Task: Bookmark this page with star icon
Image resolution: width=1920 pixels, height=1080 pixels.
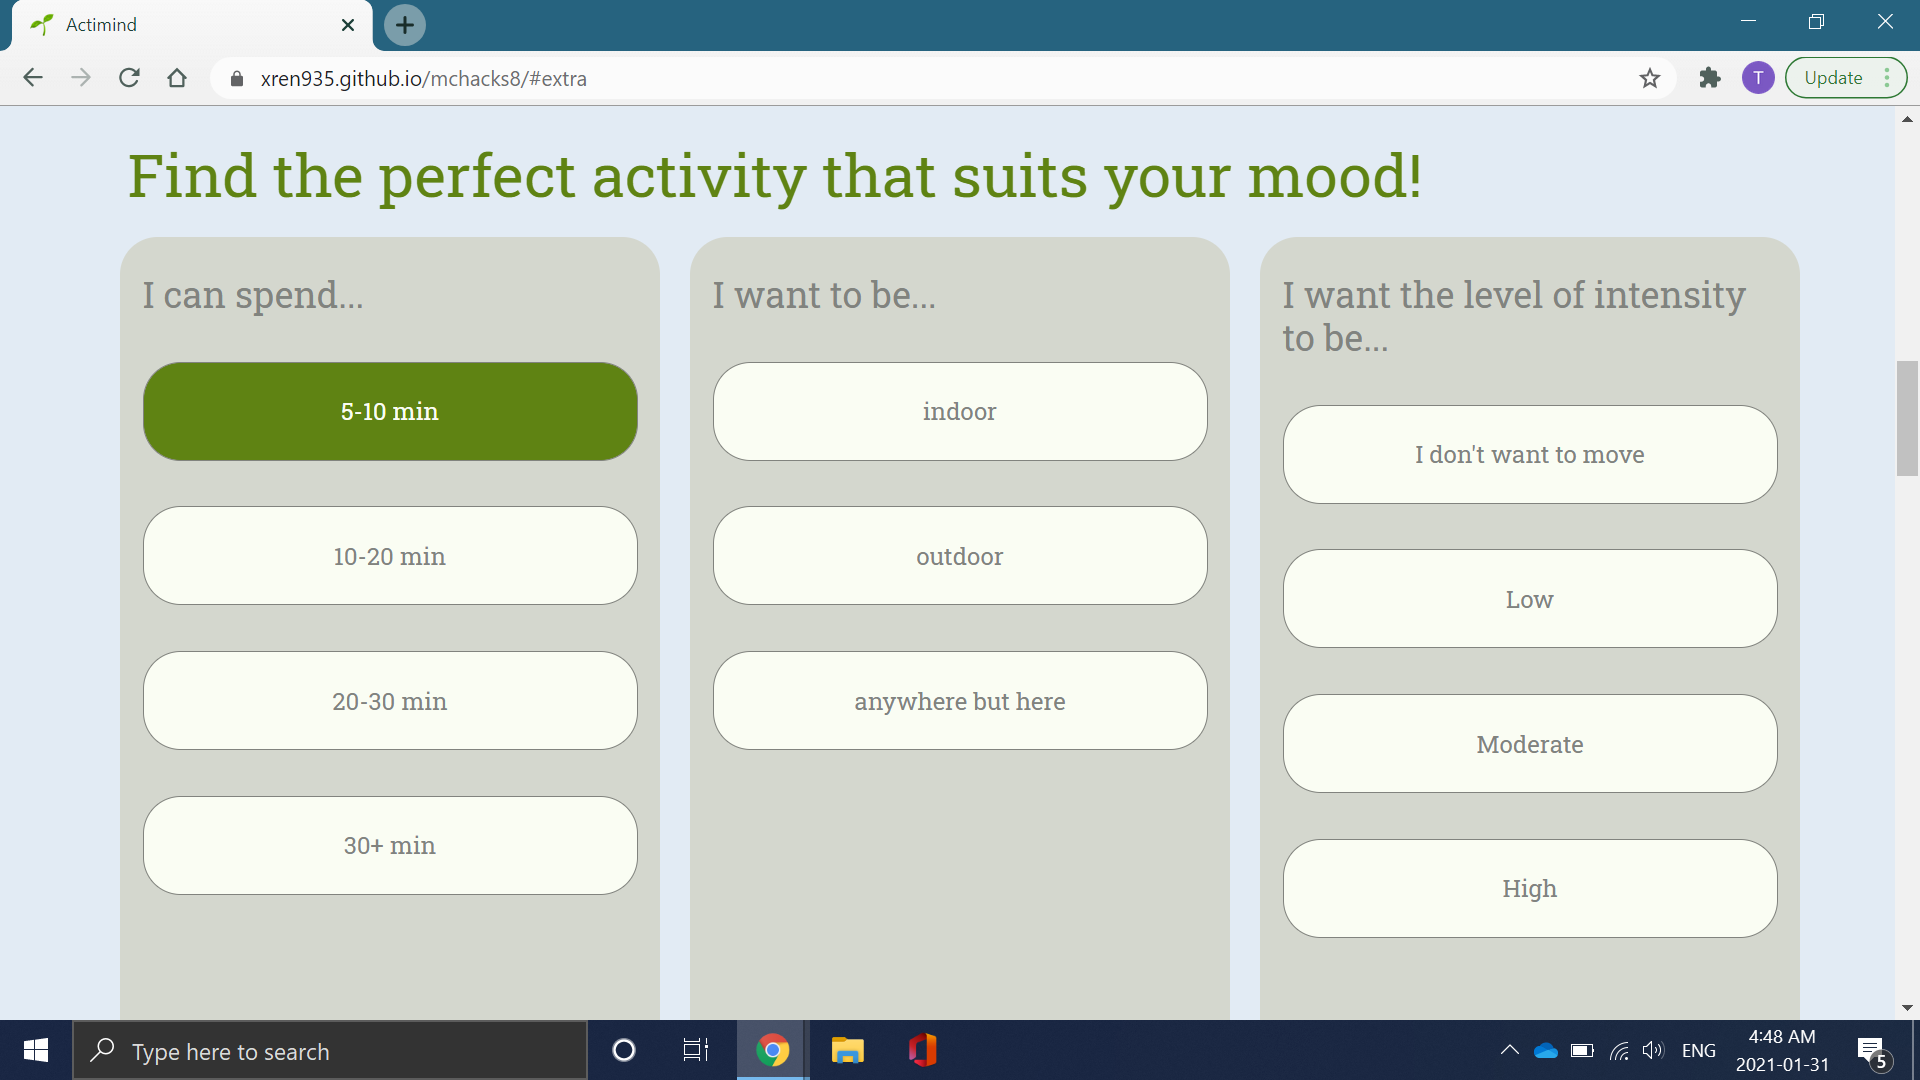Action: pos(1649,78)
